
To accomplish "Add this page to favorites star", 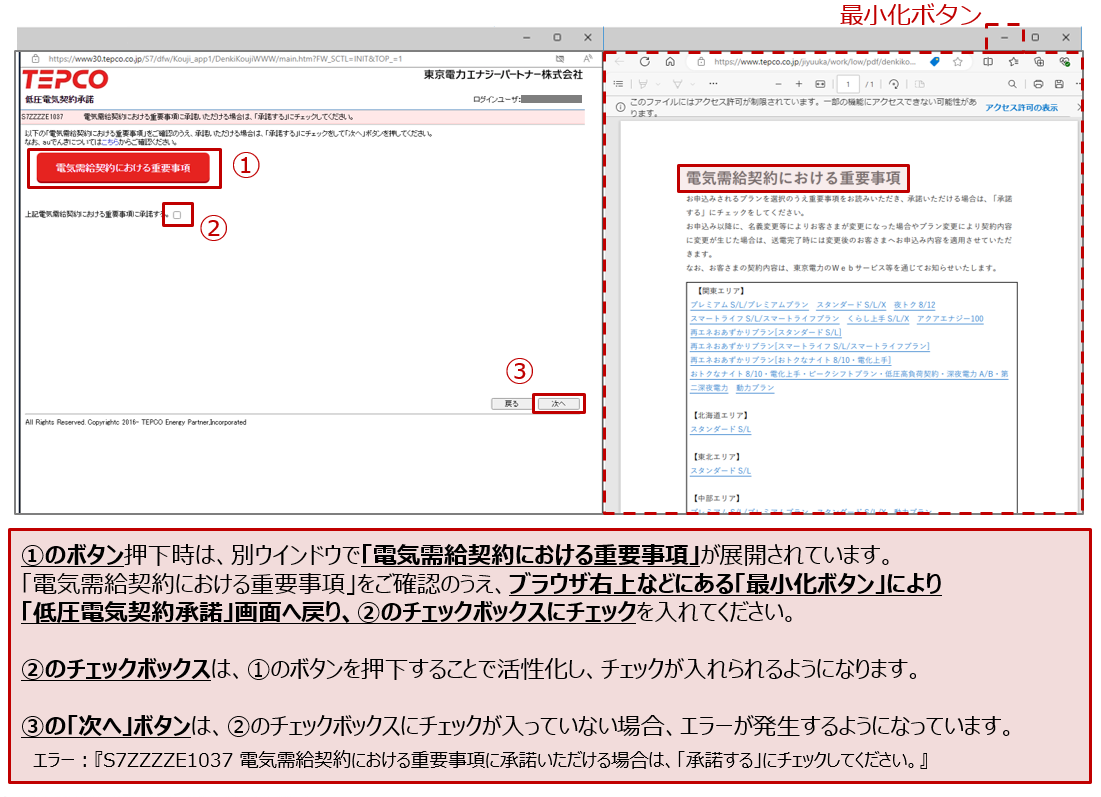I will pyautogui.click(x=958, y=62).
